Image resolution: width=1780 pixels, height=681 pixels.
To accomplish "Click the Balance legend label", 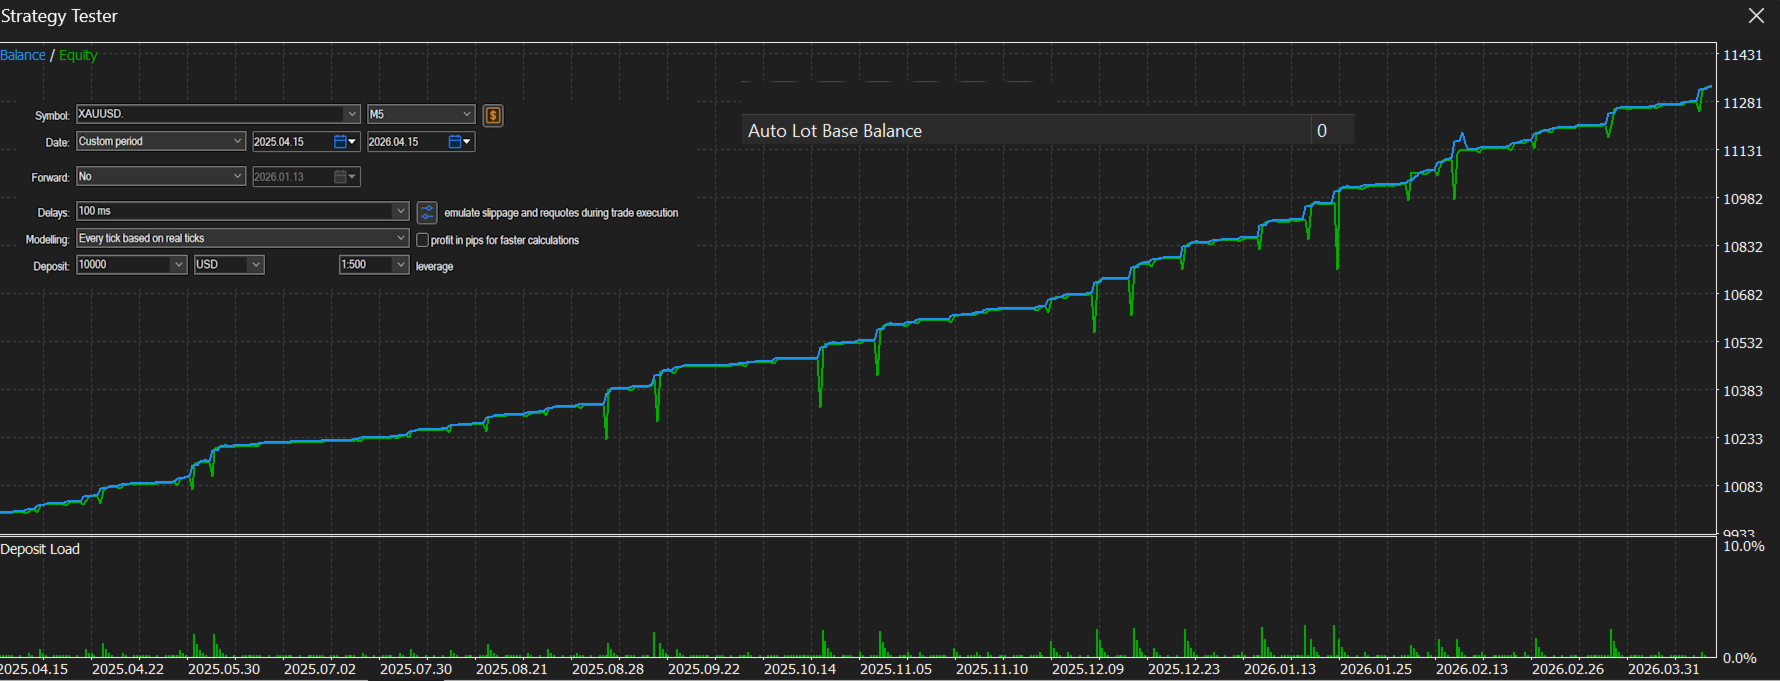I will (x=23, y=55).
